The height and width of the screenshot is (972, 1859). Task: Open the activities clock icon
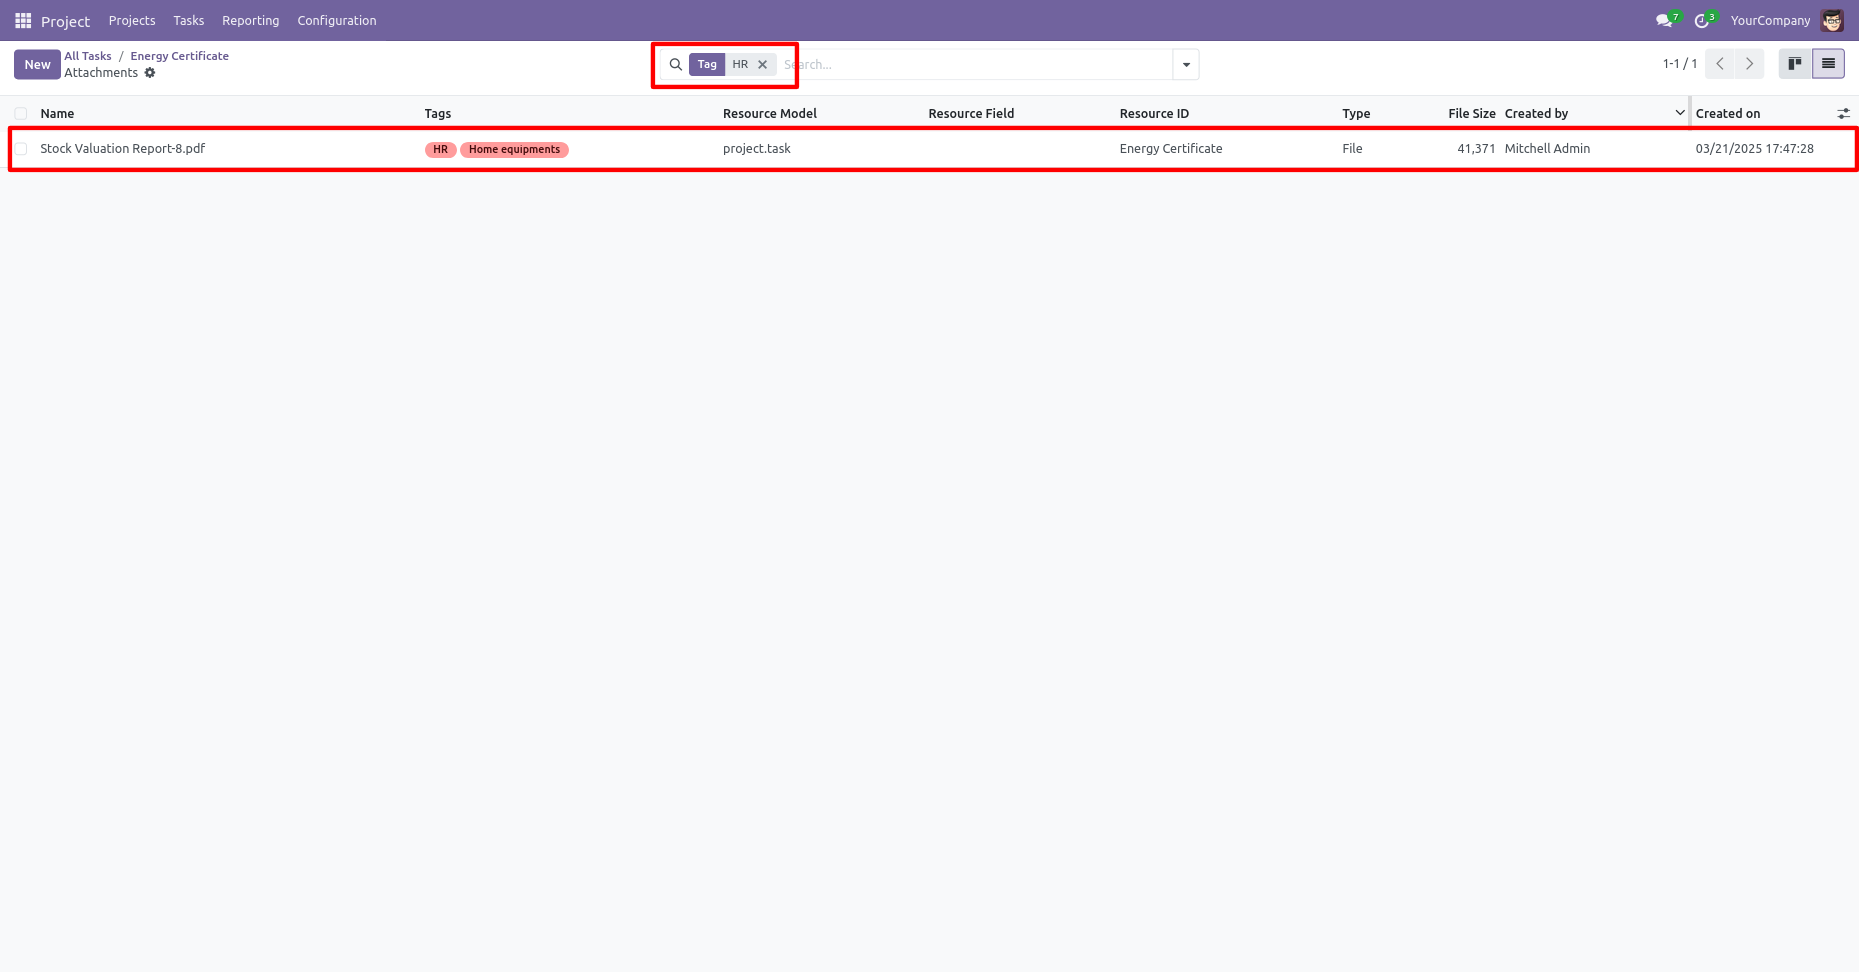point(1702,20)
